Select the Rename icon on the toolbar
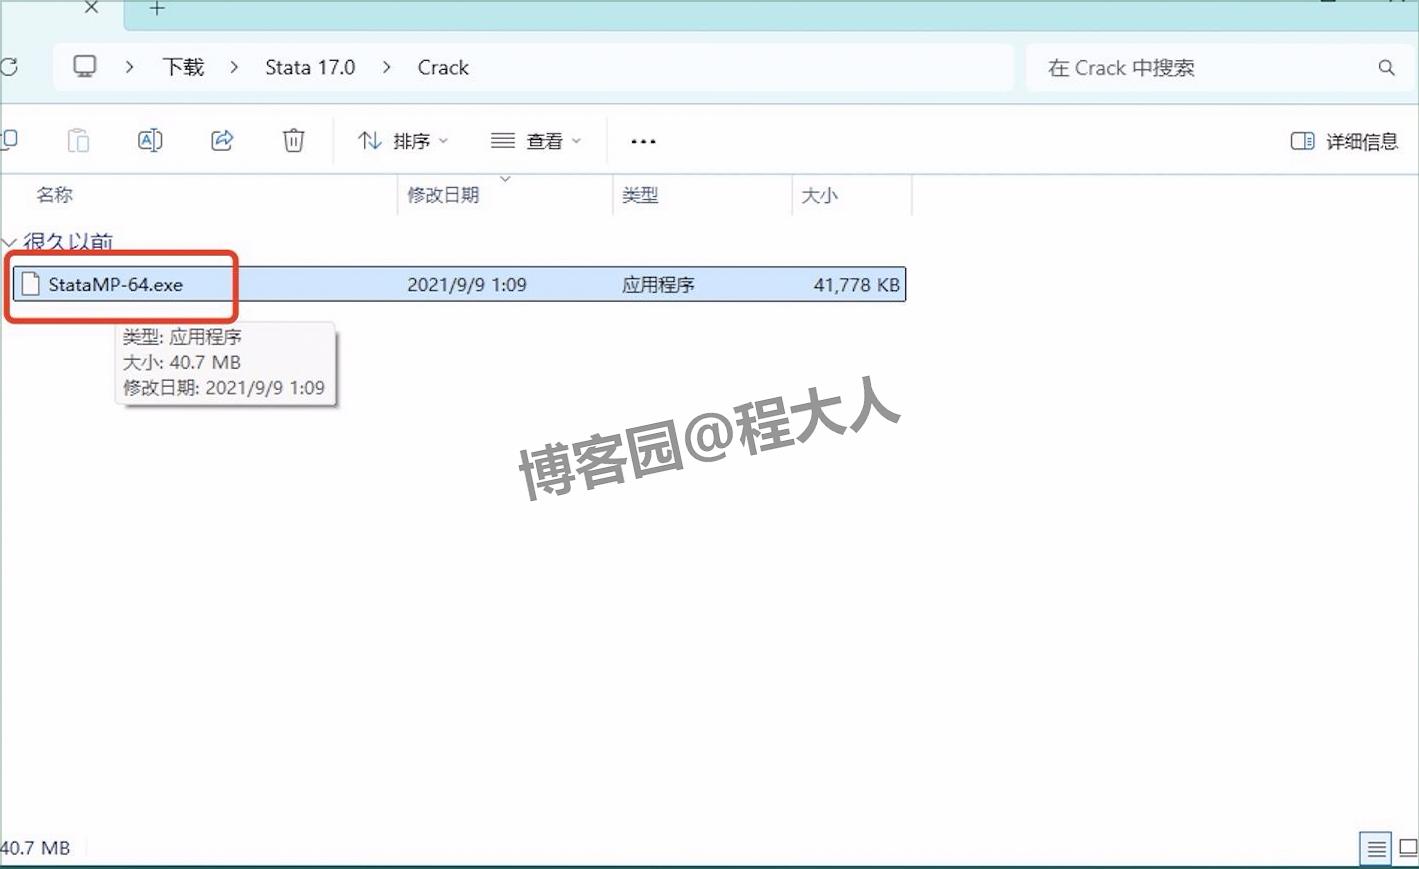 pos(150,140)
